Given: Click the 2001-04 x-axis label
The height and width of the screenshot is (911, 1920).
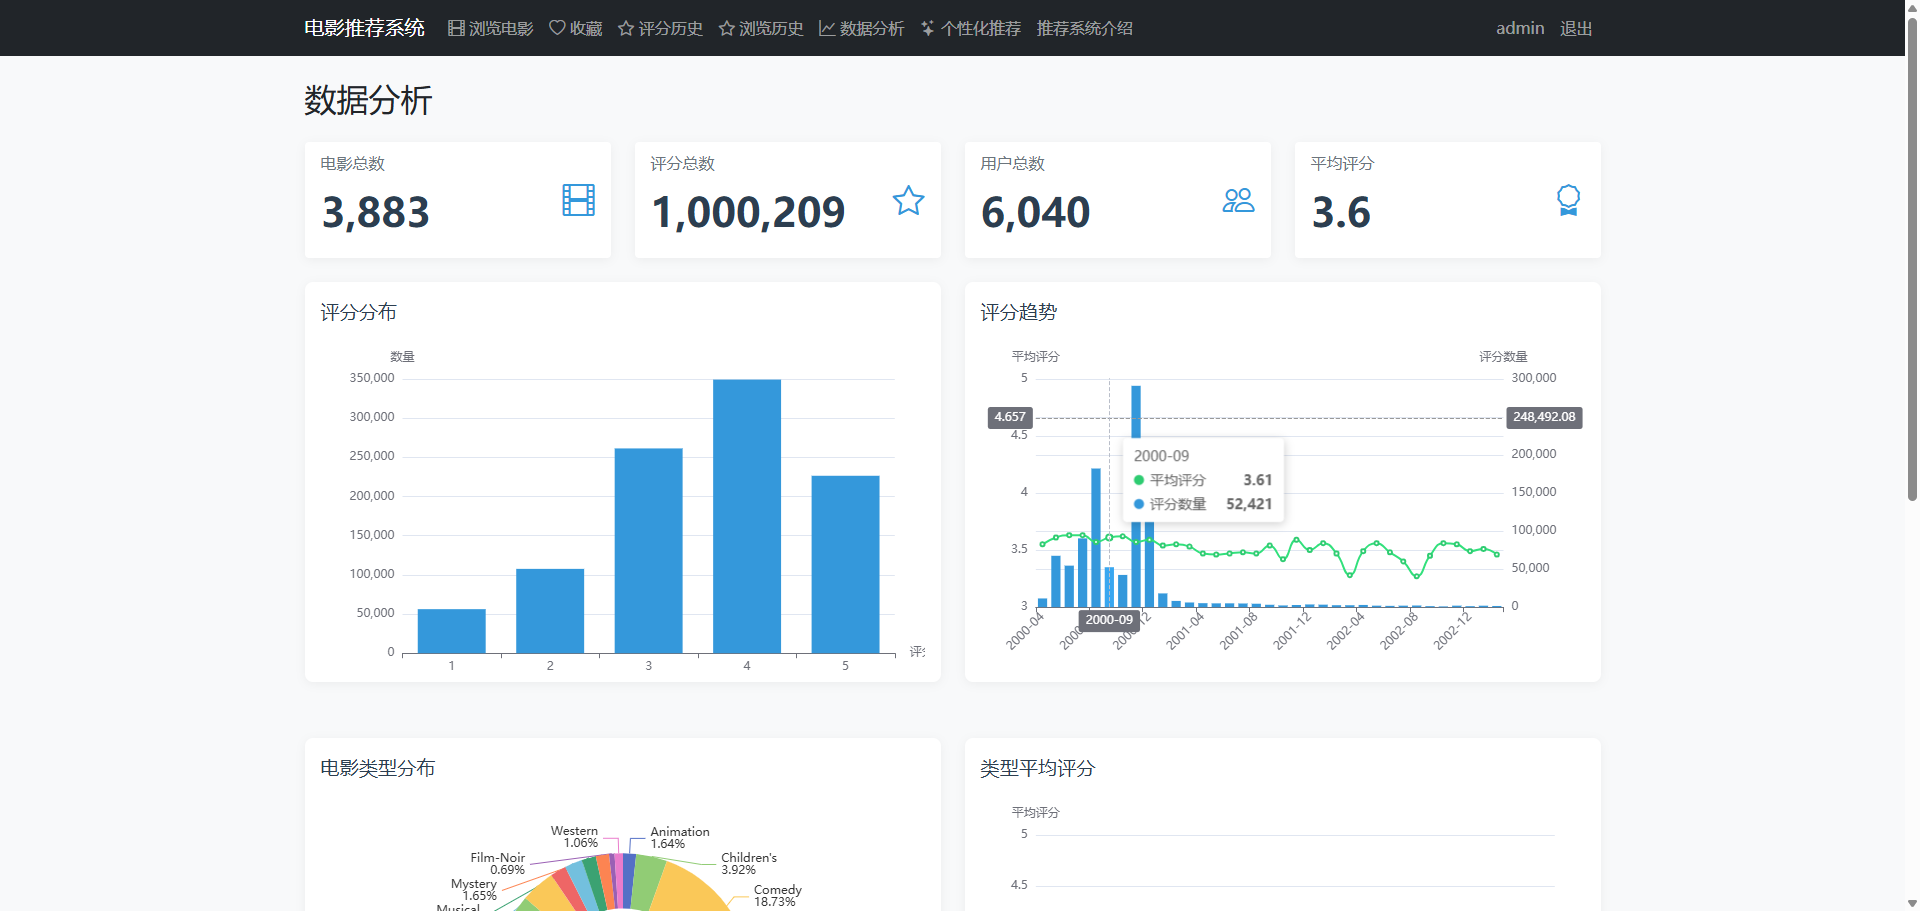Looking at the screenshot, I should point(1186,631).
